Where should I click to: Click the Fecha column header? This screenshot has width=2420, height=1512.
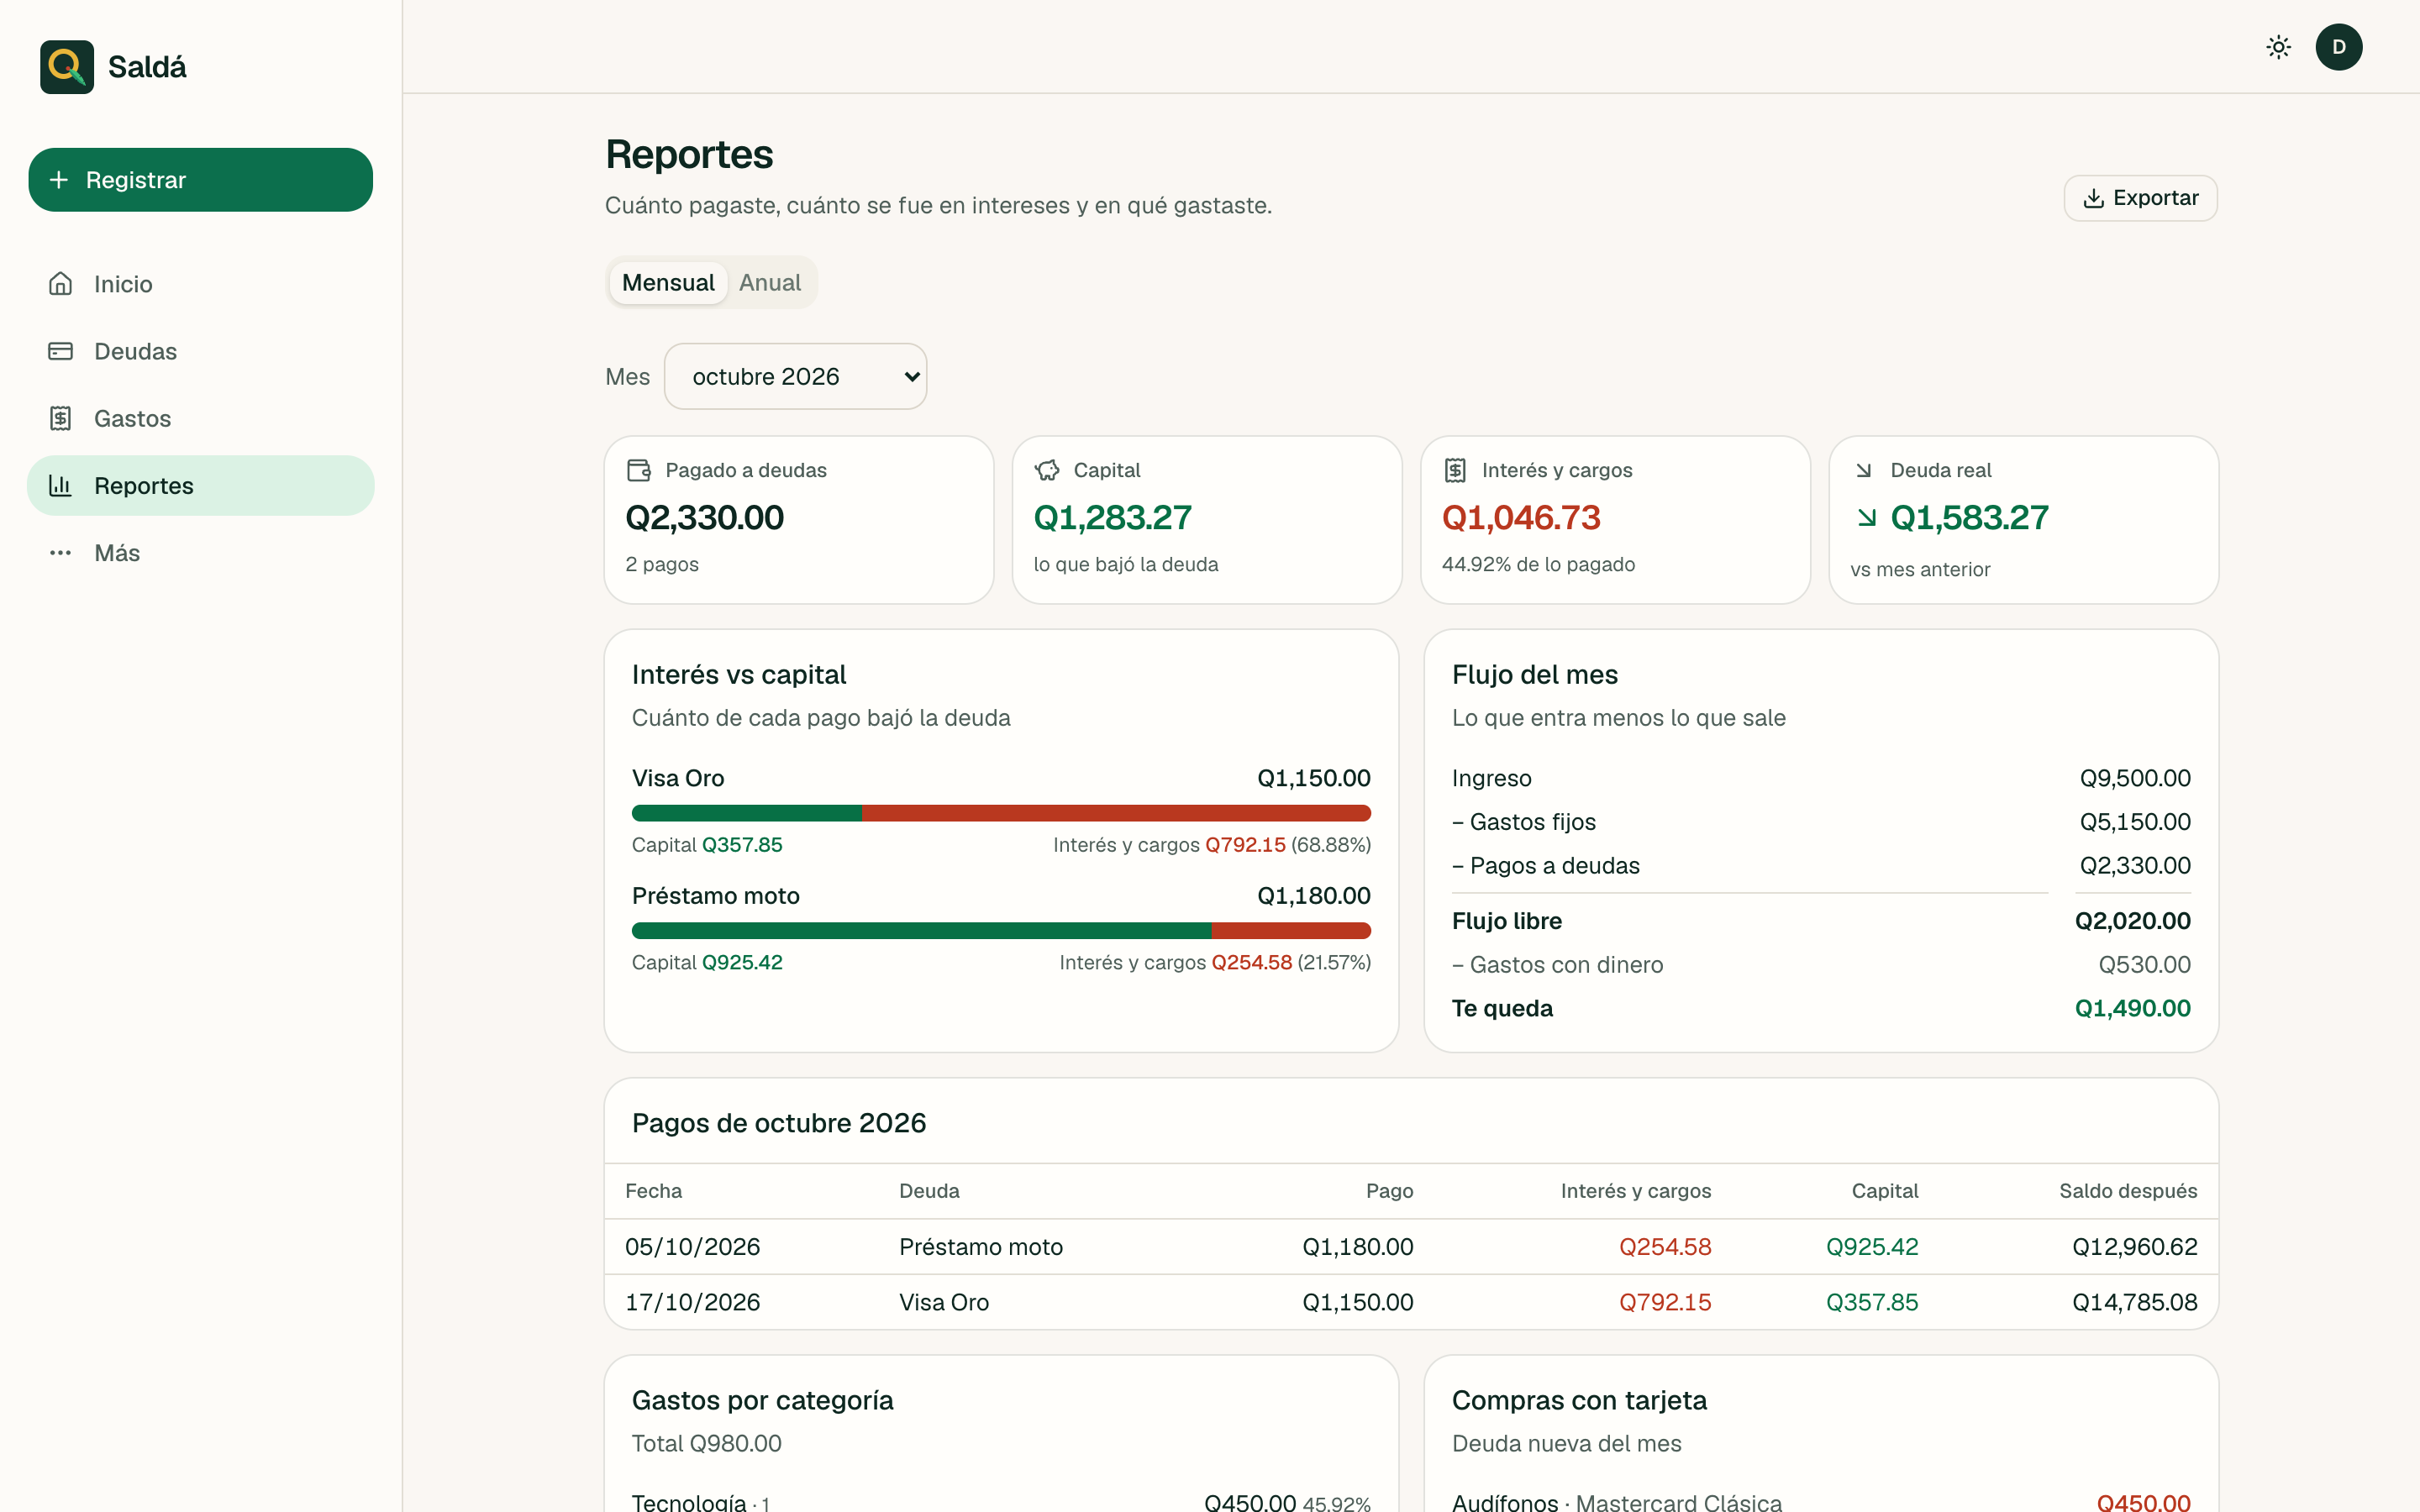pyautogui.click(x=654, y=1191)
